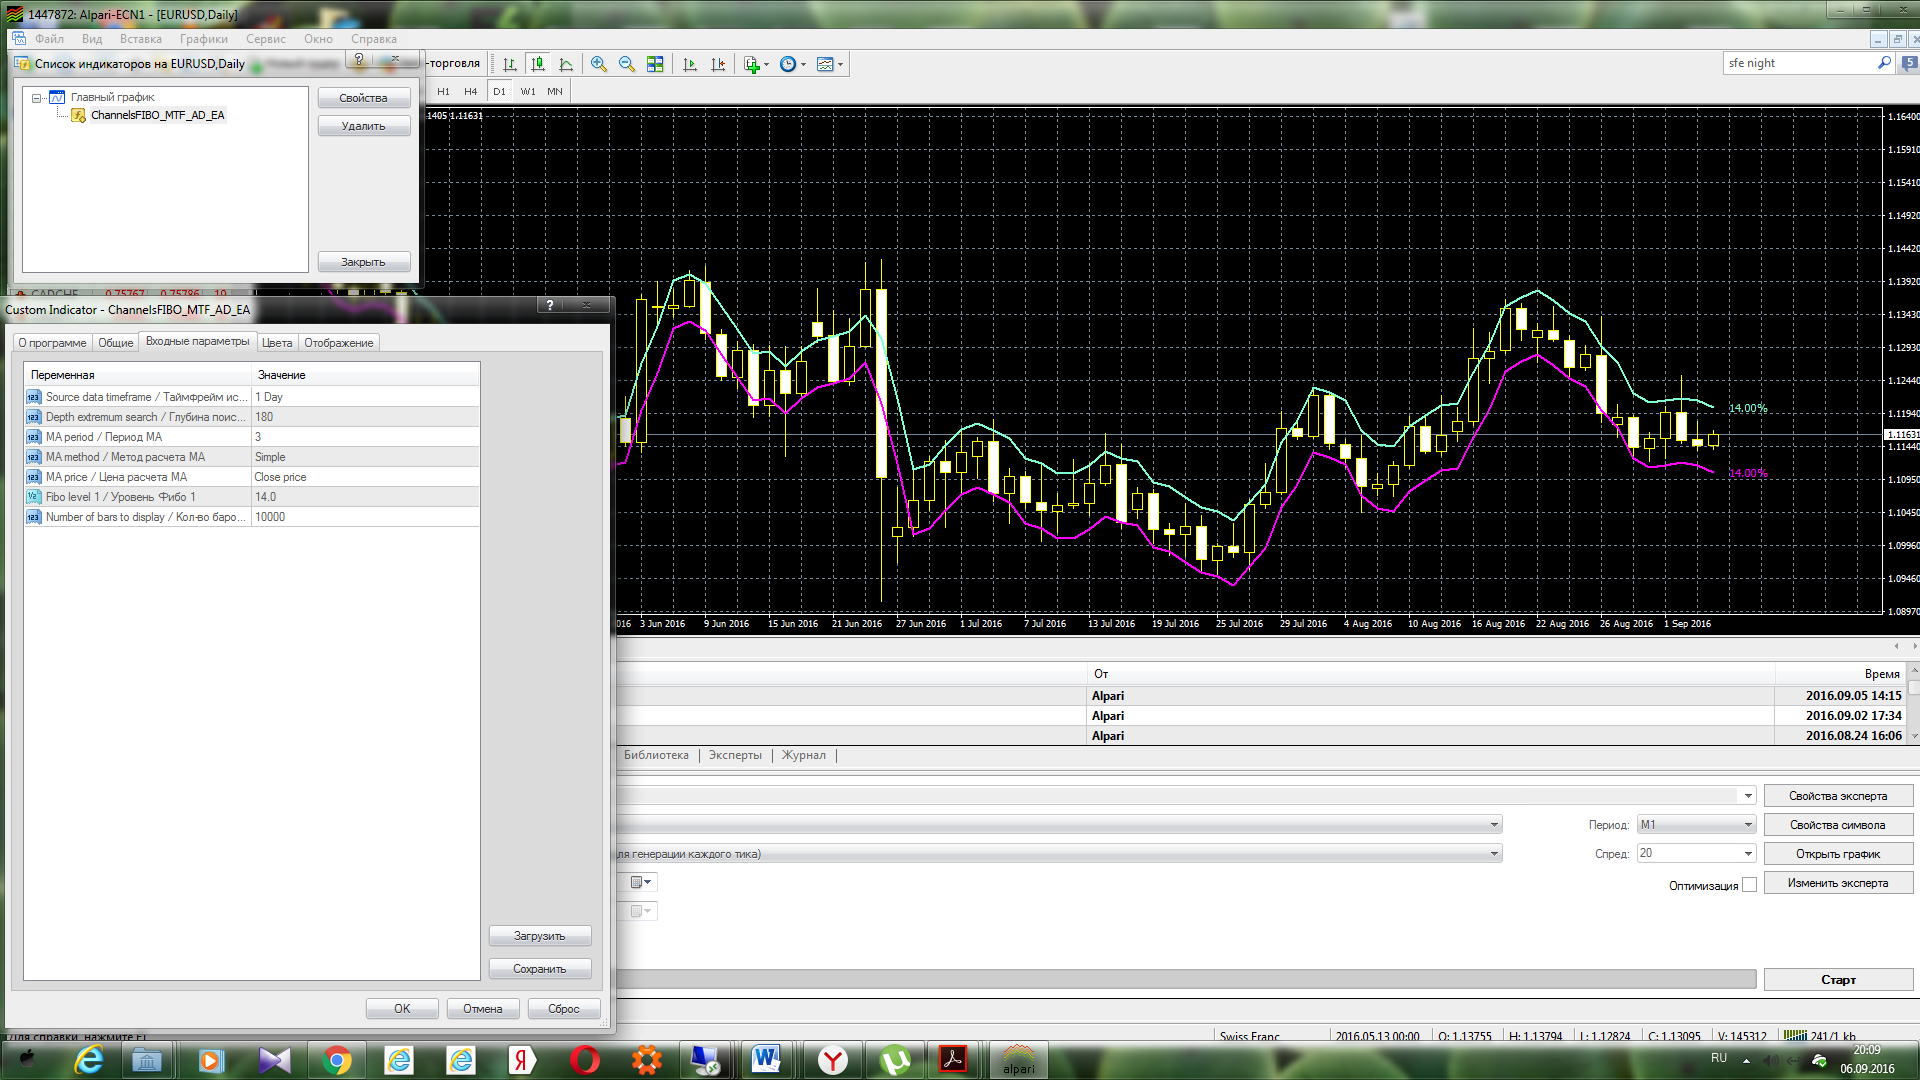
Task: Open Opera browser from taskbar
Action: (585, 1060)
